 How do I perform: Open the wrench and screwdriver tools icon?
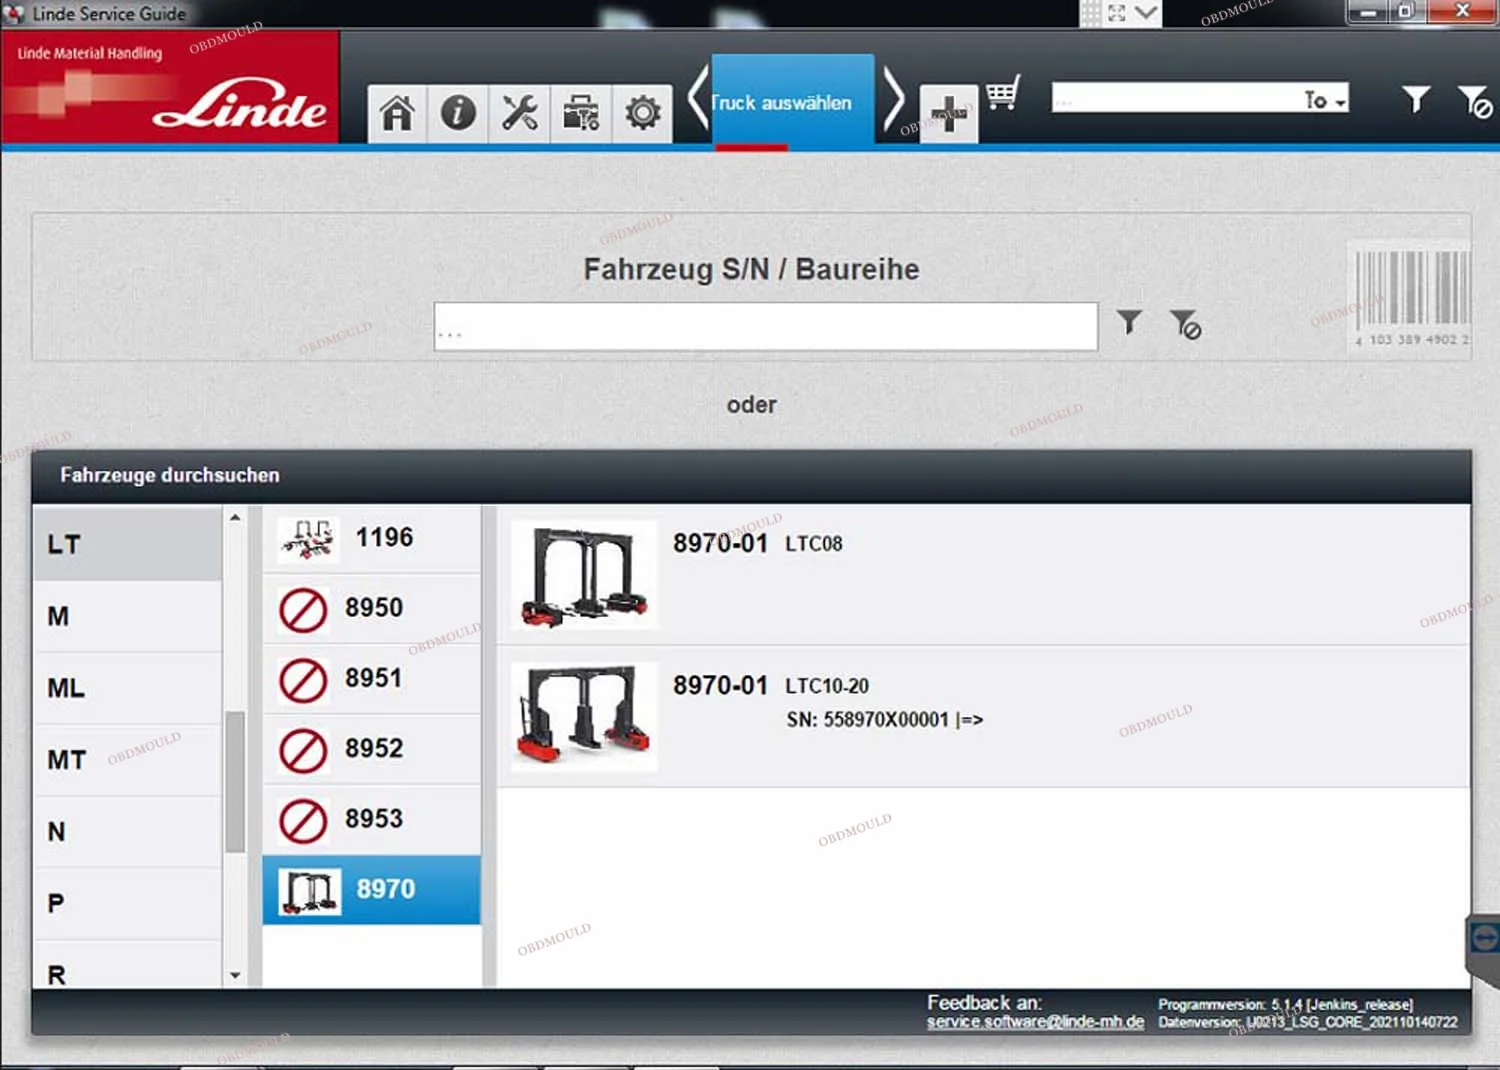(x=519, y=113)
